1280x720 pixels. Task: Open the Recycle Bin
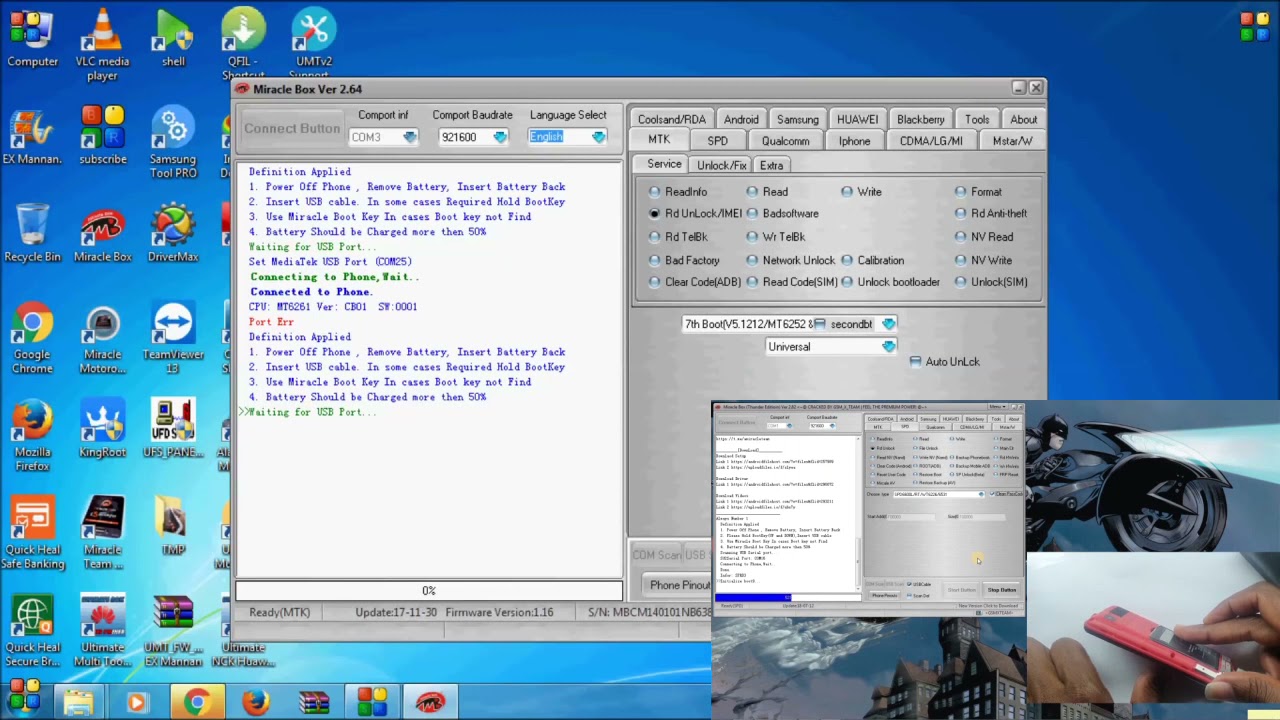coord(32,234)
